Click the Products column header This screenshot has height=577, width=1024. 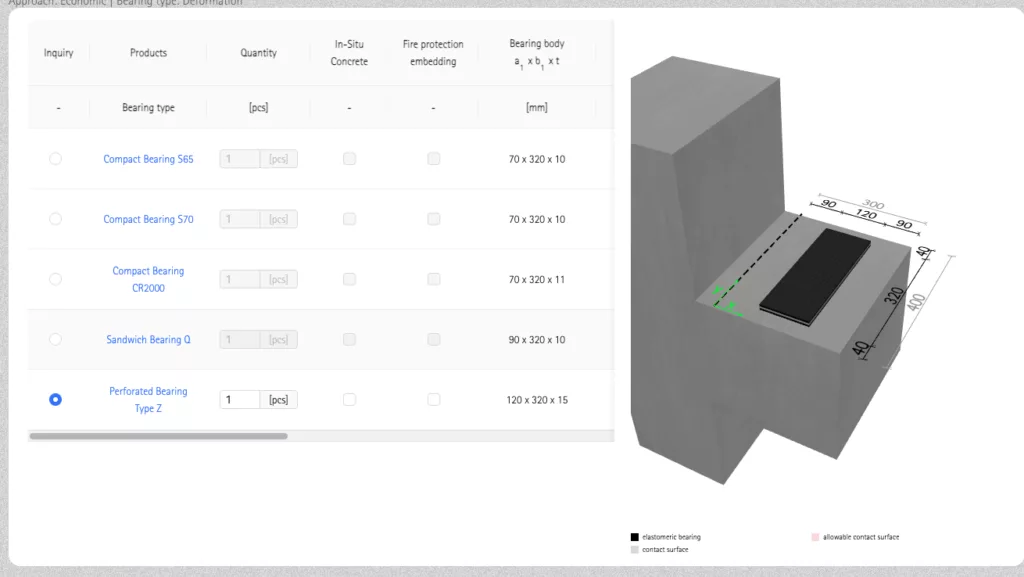click(148, 53)
